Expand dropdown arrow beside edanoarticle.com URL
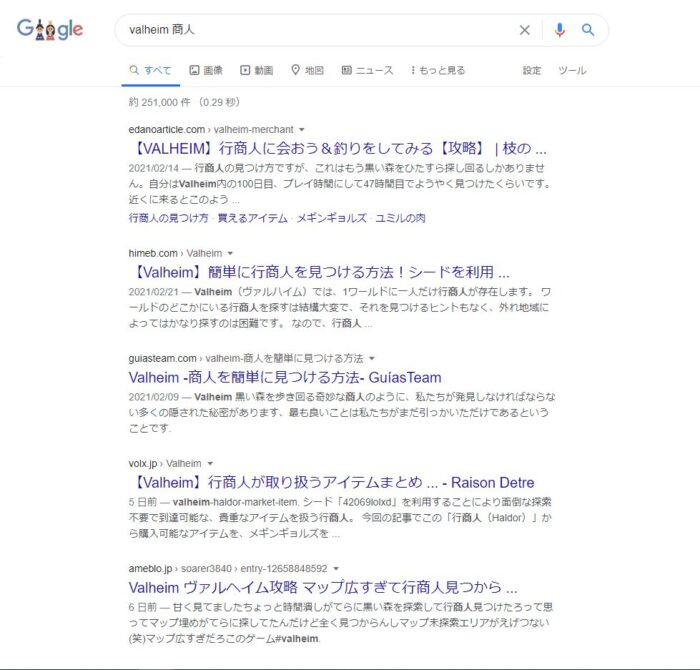 pyautogui.click(x=302, y=129)
